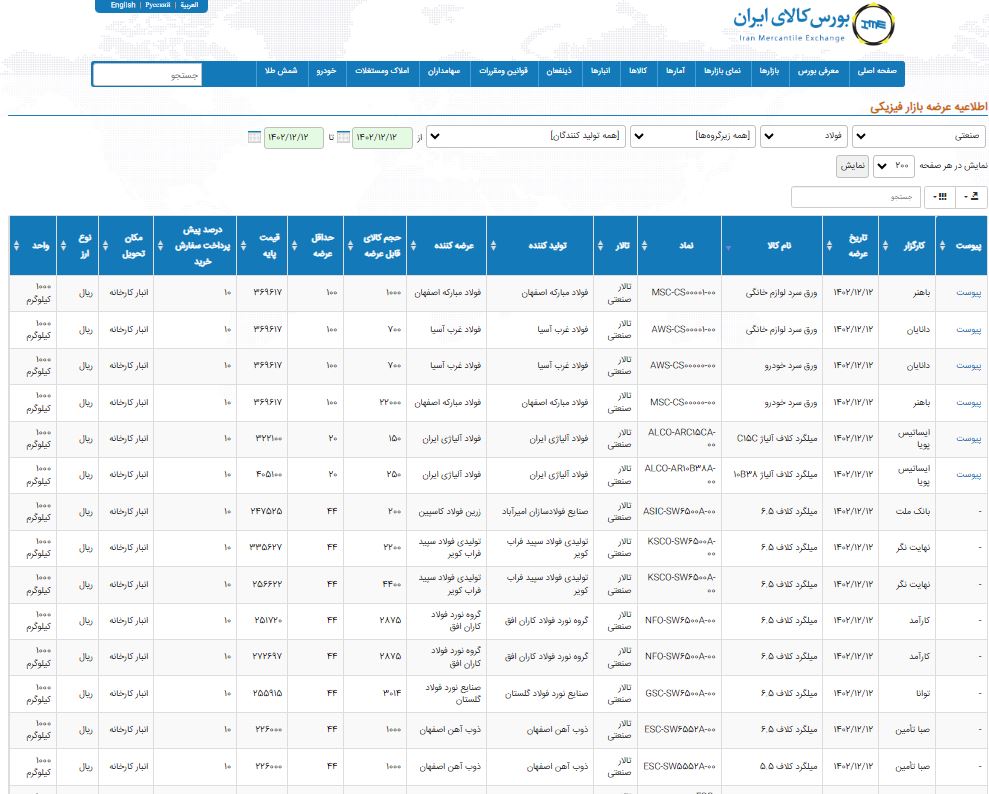Open the انبارها menu

[600, 71]
